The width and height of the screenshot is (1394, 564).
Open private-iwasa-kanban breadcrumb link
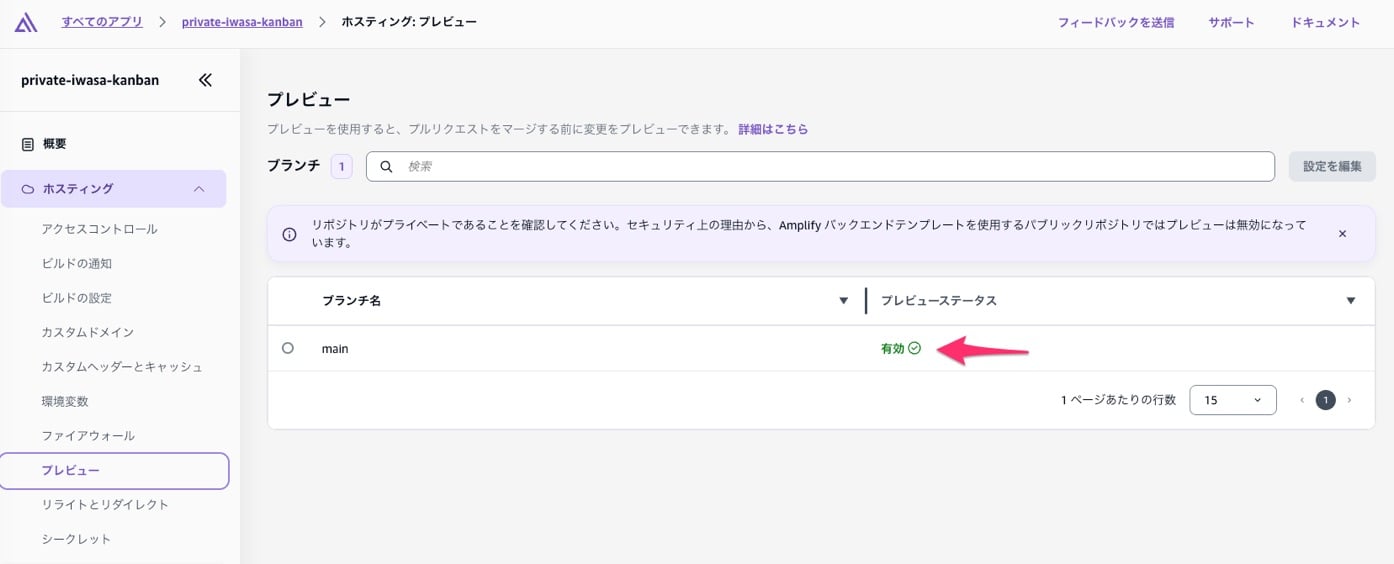click(x=242, y=22)
